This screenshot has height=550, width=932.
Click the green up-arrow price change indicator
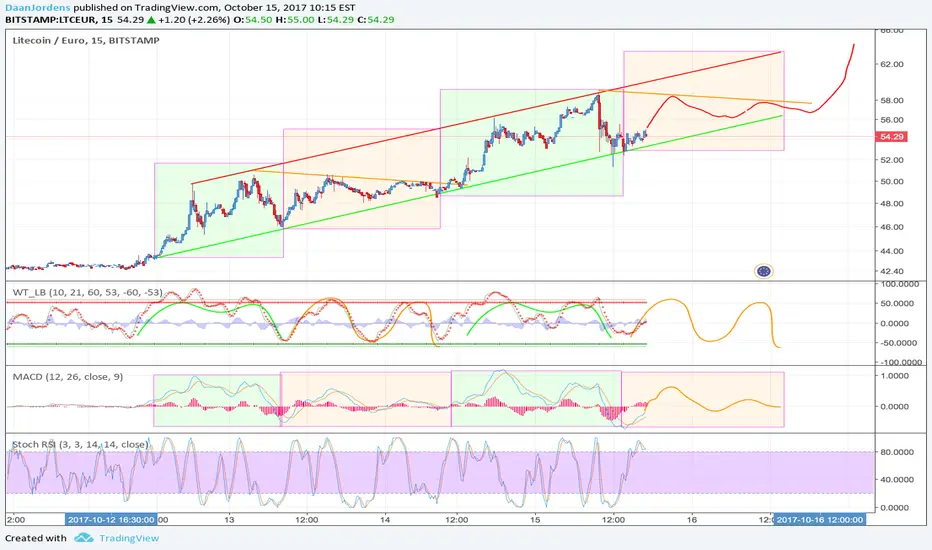pyautogui.click(x=151, y=20)
